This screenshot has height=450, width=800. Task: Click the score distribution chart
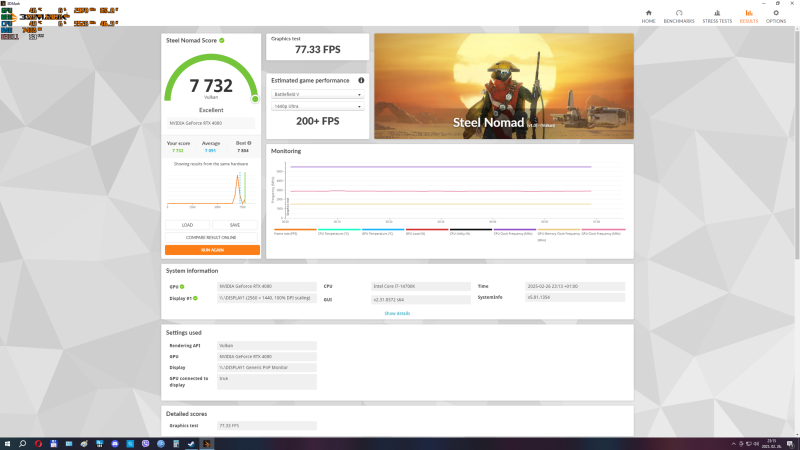211,189
